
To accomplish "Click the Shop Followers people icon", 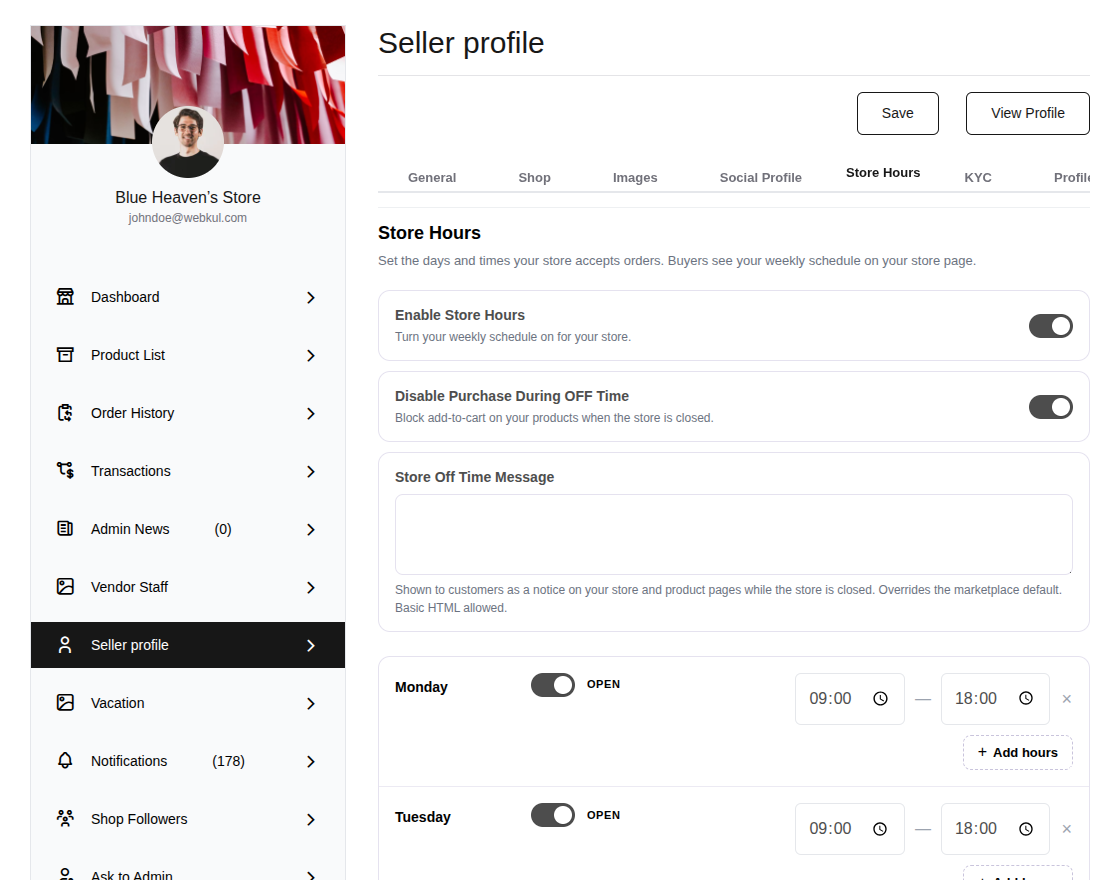I will tap(65, 818).
